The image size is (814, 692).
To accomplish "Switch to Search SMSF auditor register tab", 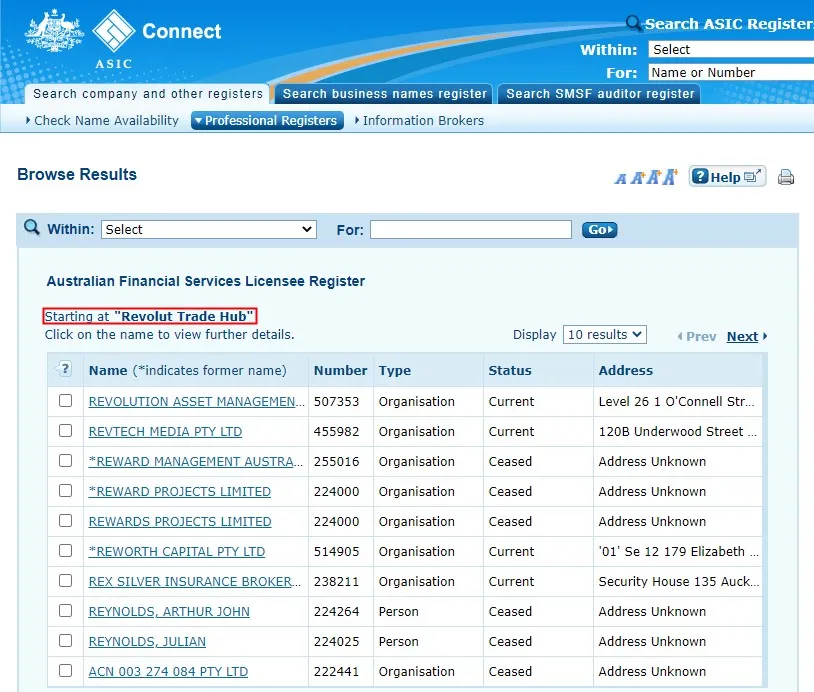I will click(x=599, y=94).
